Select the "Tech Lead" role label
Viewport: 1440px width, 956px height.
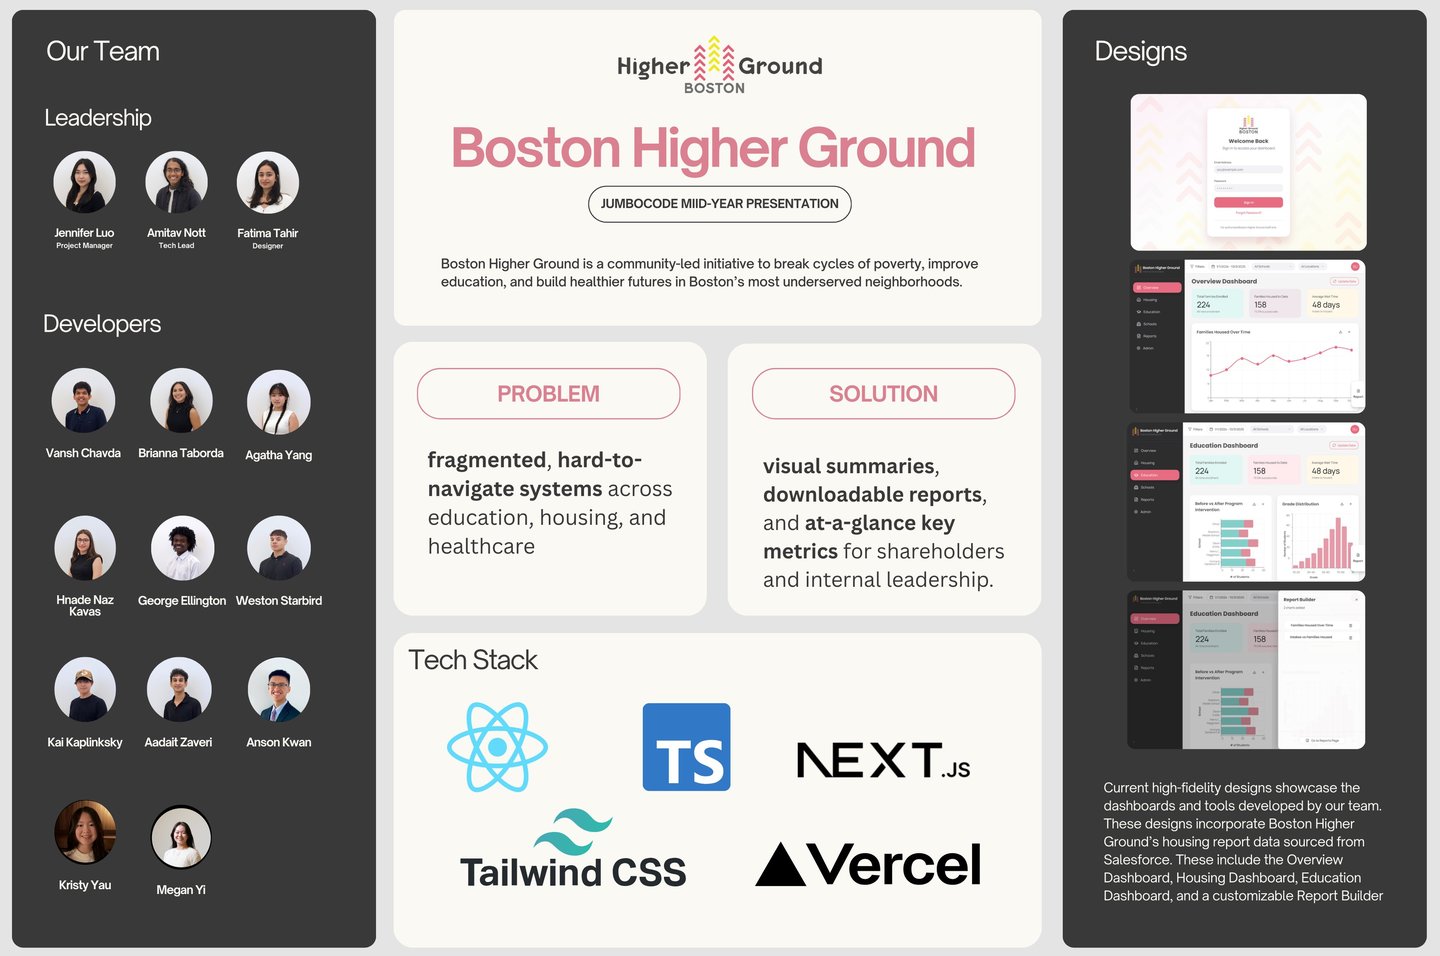point(176,246)
